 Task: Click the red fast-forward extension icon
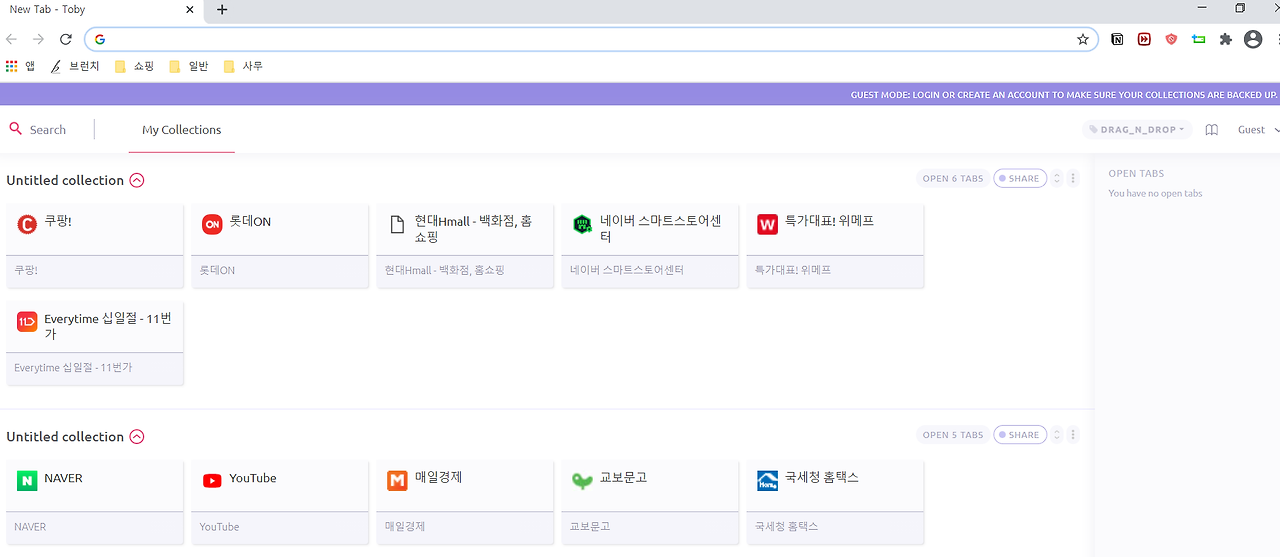(1144, 39)
